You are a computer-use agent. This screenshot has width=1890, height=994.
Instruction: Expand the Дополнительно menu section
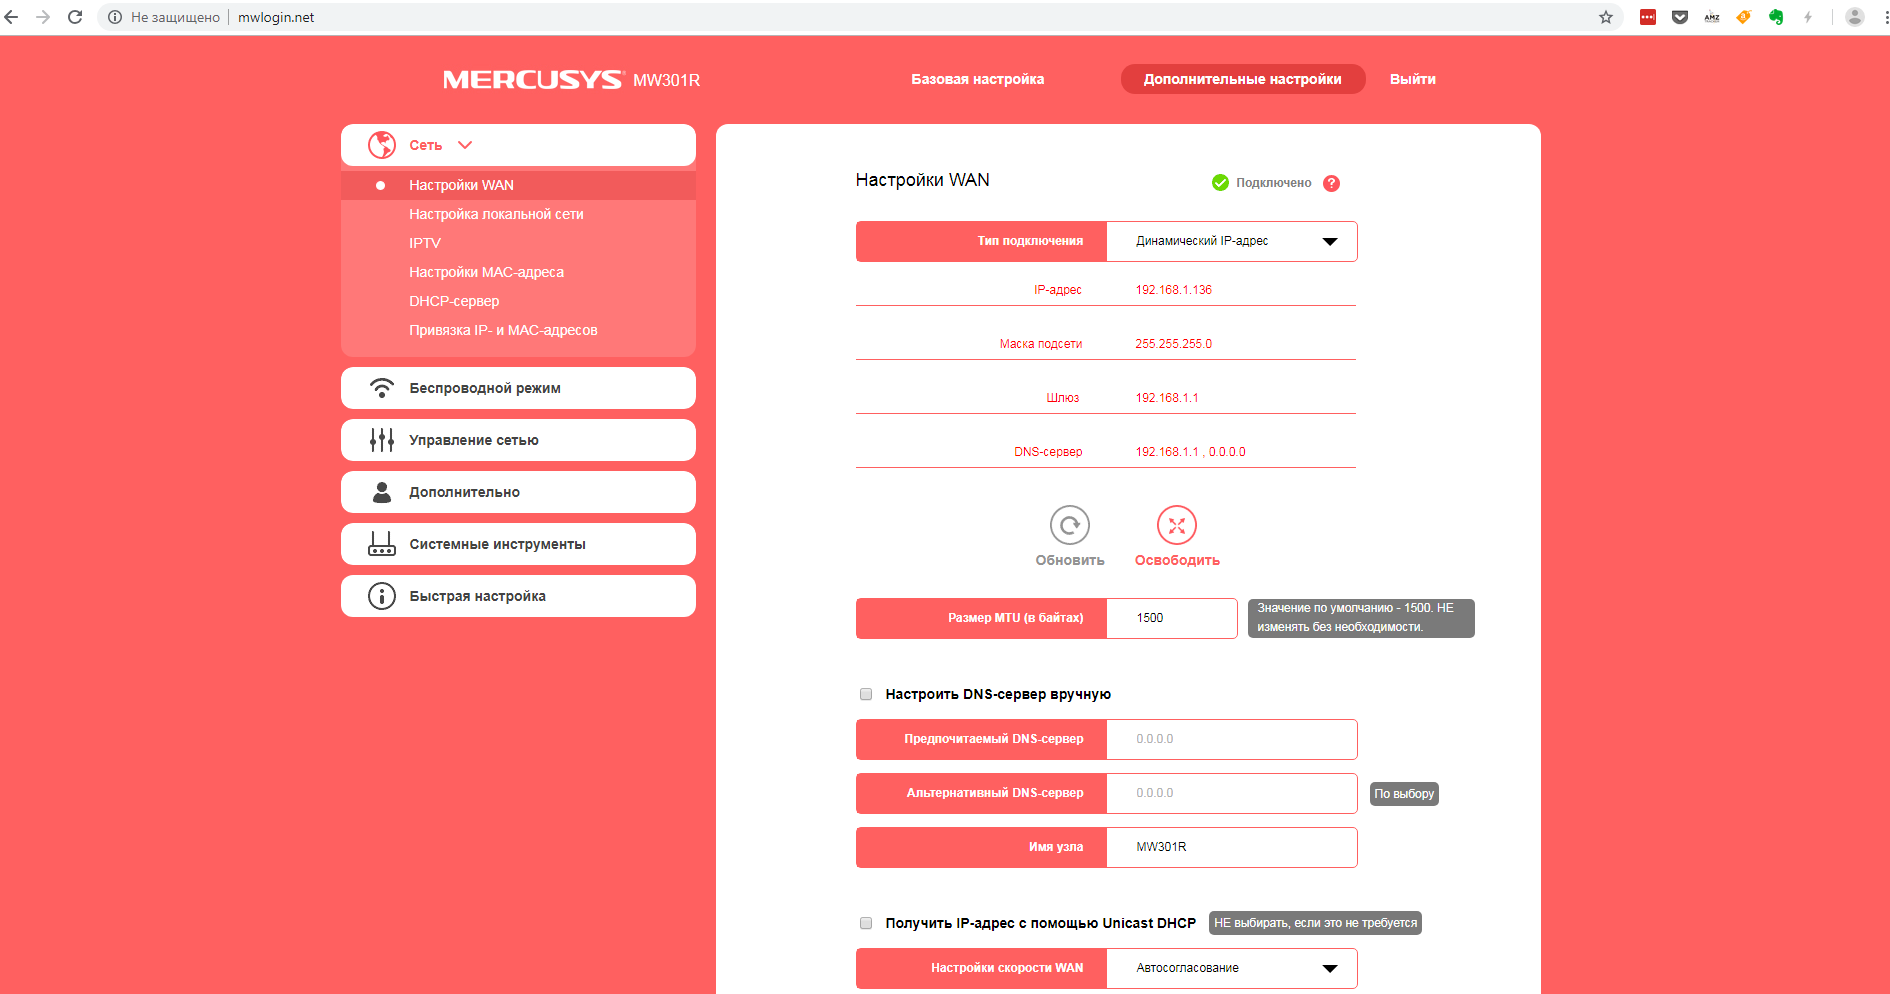(518, 492)
